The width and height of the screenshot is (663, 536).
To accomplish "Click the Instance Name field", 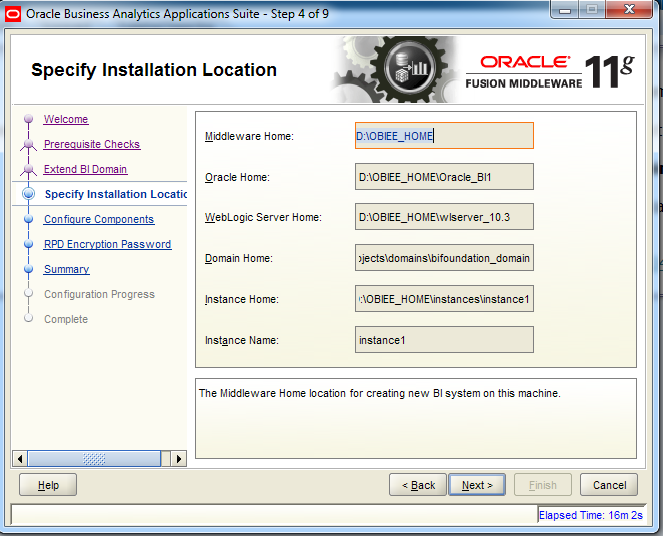I will [444, 339].
